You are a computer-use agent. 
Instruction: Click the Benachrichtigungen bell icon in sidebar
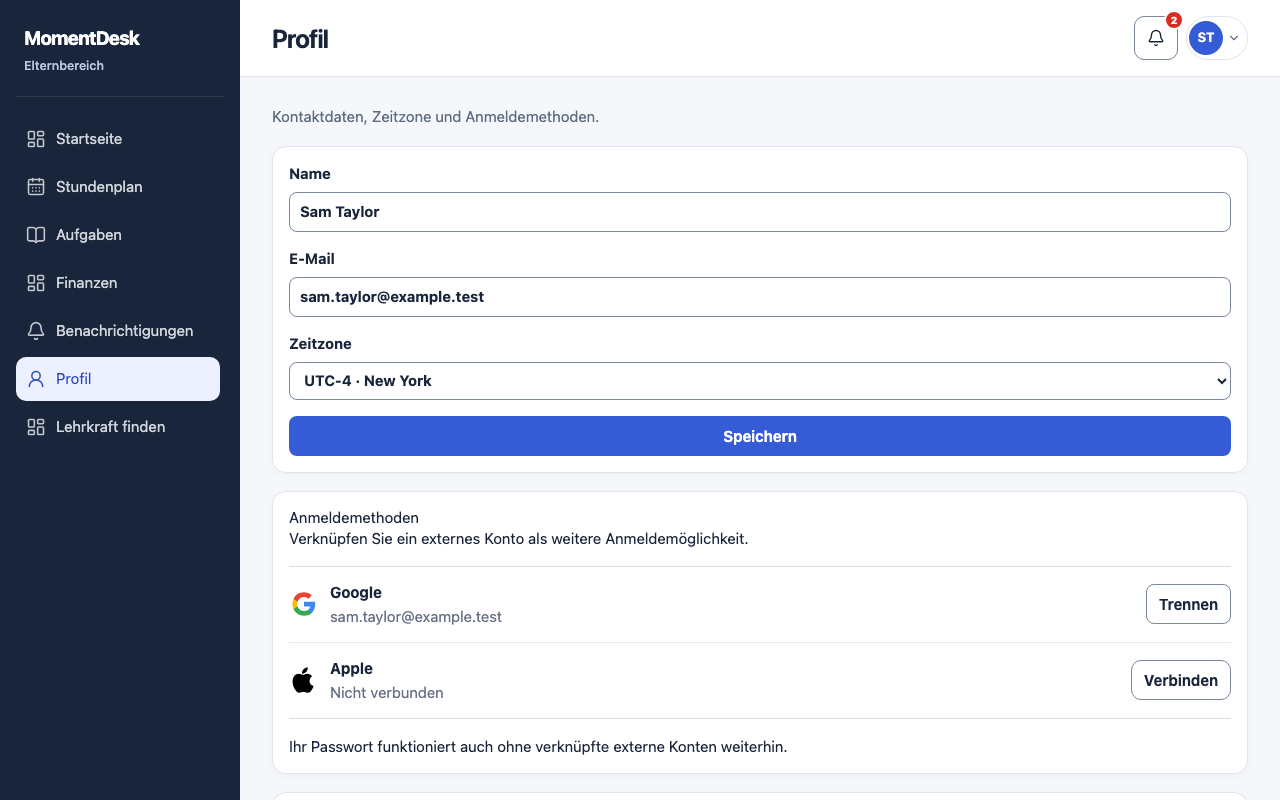[x=36, y=331]
